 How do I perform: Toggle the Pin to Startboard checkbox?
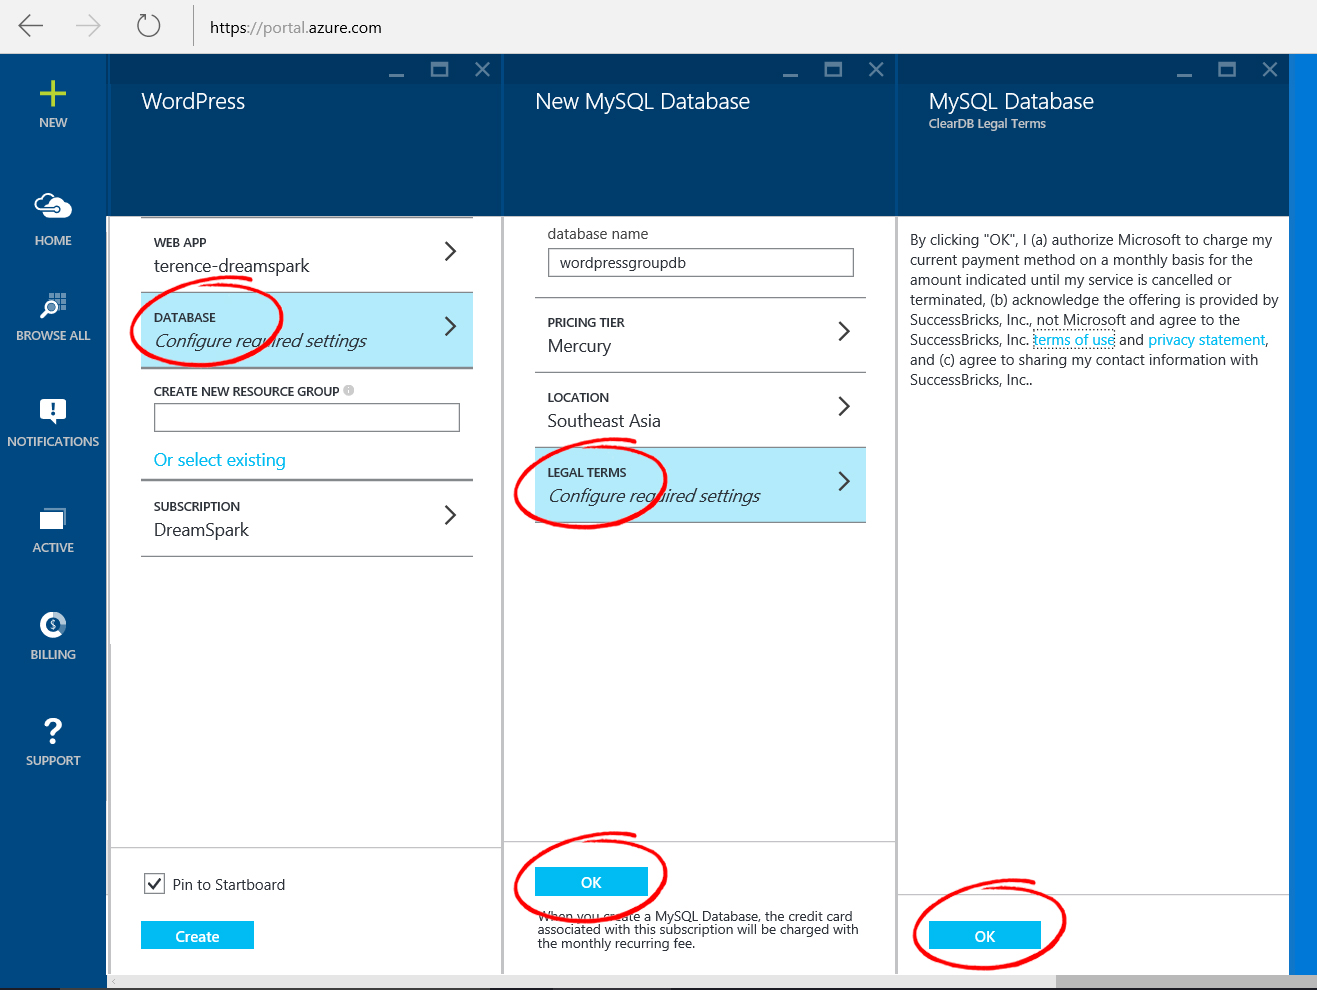click(x=154, y=883)
